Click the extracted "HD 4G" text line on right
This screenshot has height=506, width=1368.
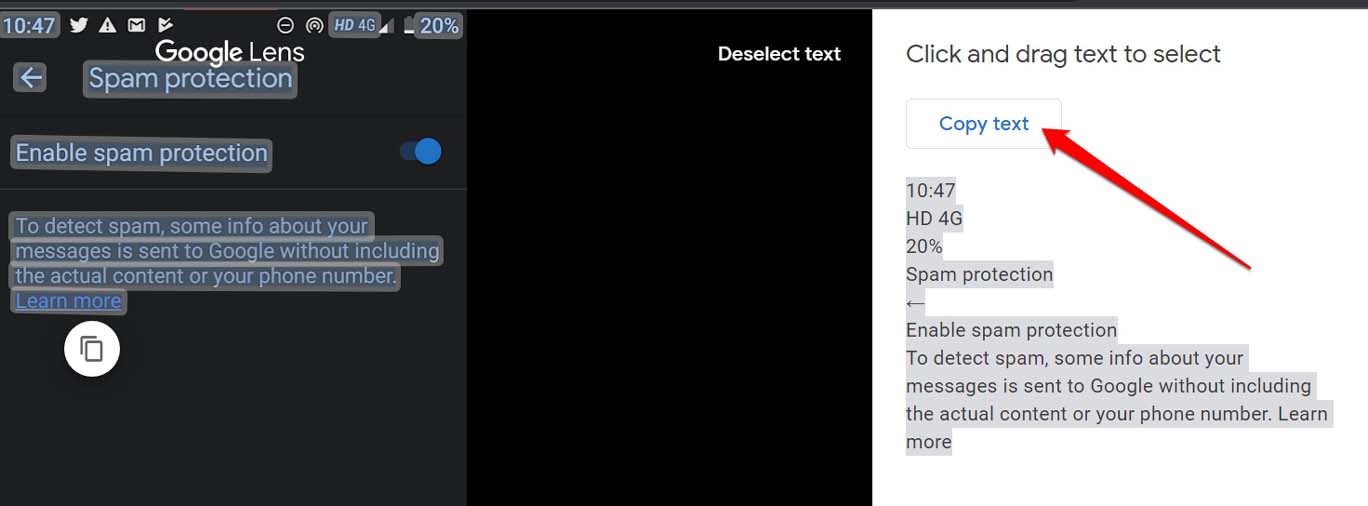pyautogui.click(x=934, y=218)
